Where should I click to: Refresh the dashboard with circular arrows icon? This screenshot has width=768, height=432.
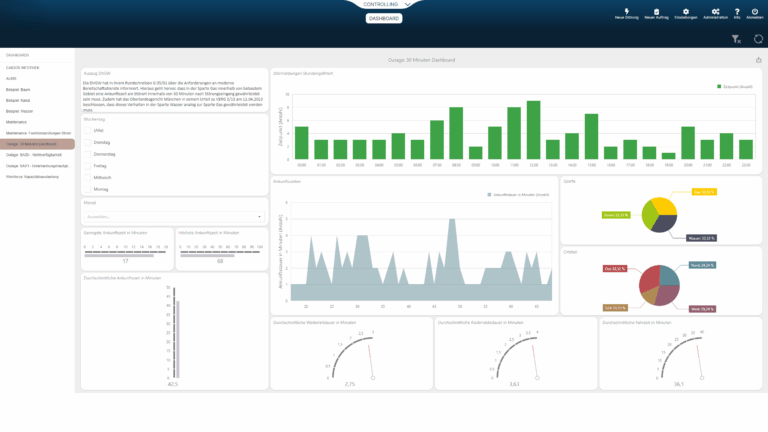point(758,39)
